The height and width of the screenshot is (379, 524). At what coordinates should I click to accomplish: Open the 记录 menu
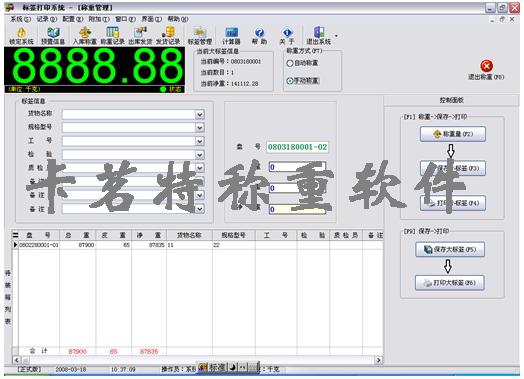pos(46,19)
